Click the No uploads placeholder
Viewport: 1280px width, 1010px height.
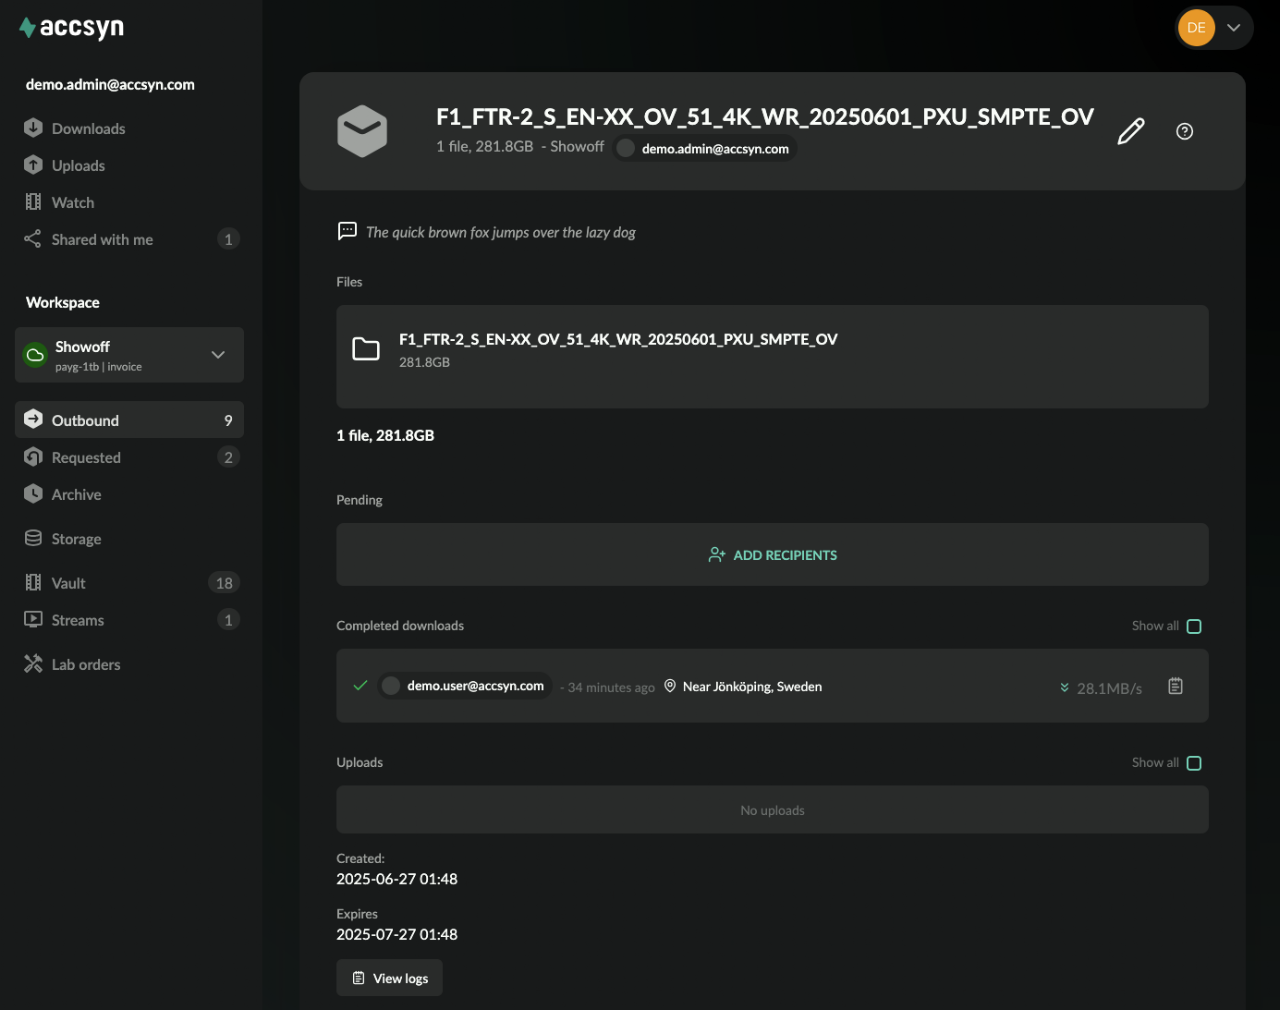(772, 810)
